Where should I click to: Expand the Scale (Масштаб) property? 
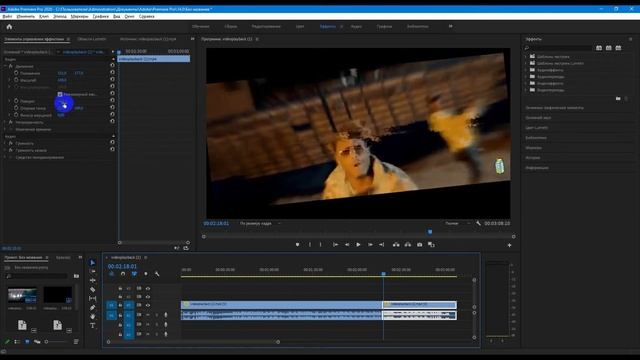click(x=10, y=80)
